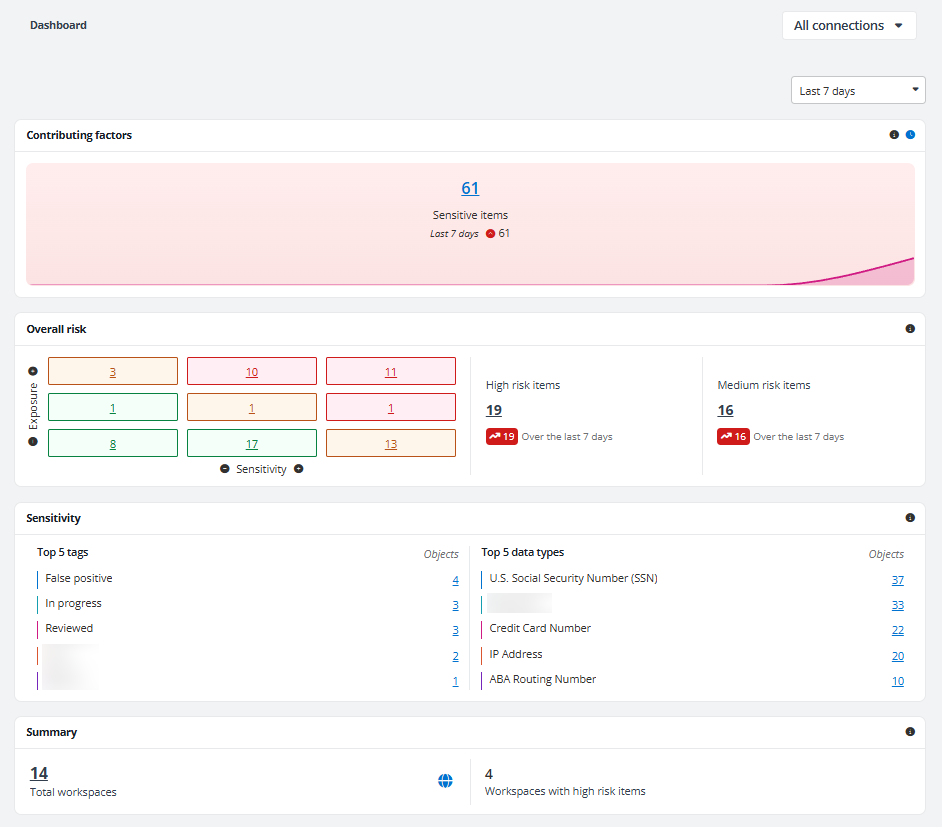
Task: Open the blurred data type count 33
Action: 898,605
